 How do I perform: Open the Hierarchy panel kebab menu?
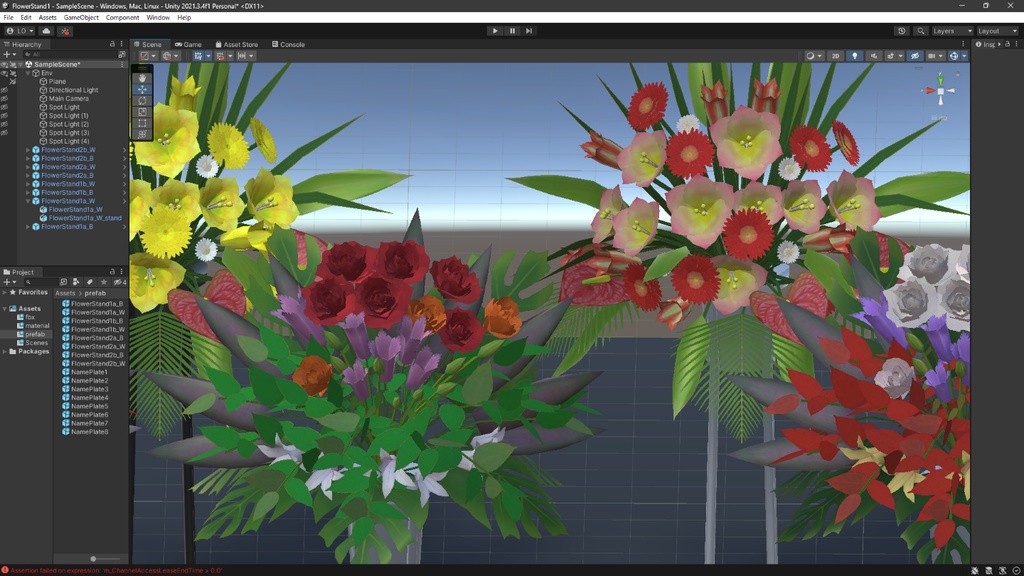121,44
